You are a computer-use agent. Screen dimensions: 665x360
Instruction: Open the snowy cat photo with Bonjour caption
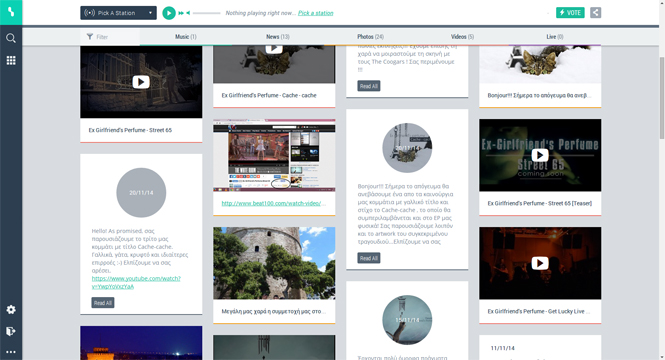click(x=540, y=64)
